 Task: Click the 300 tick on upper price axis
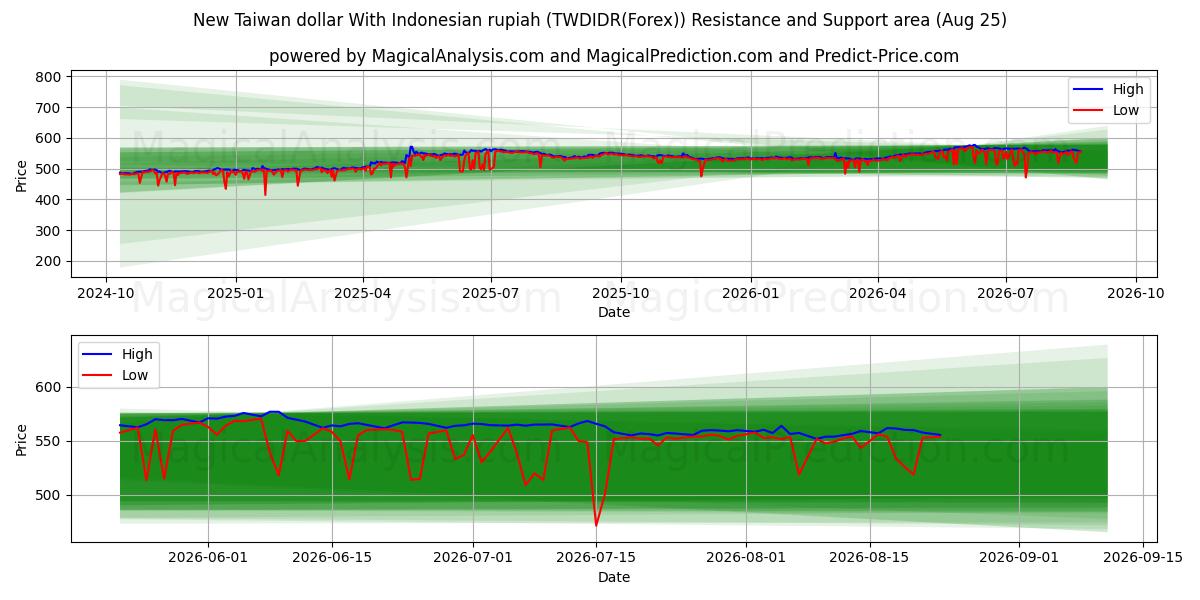point(48,231)
